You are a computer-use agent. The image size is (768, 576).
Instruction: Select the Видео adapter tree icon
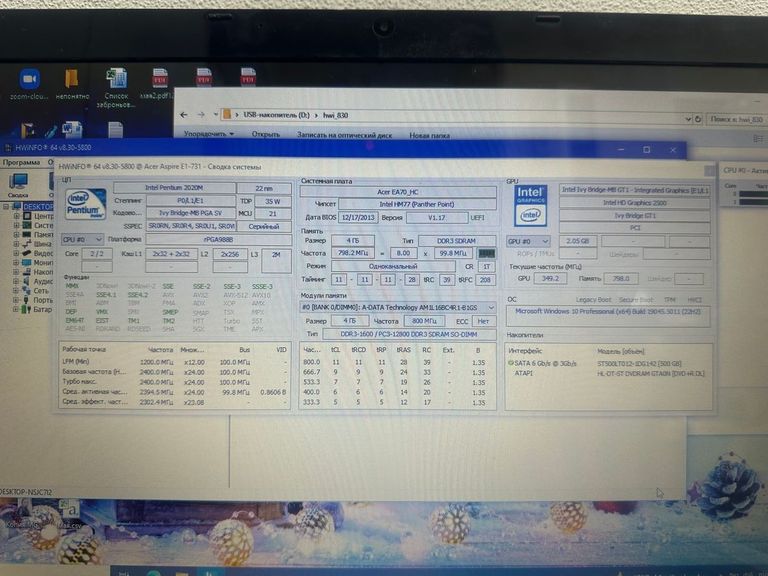point(27,253)
